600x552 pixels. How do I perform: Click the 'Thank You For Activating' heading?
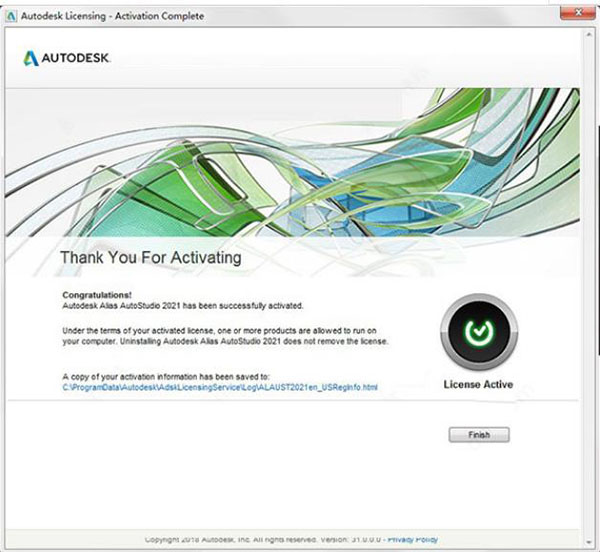click(151, 257)
